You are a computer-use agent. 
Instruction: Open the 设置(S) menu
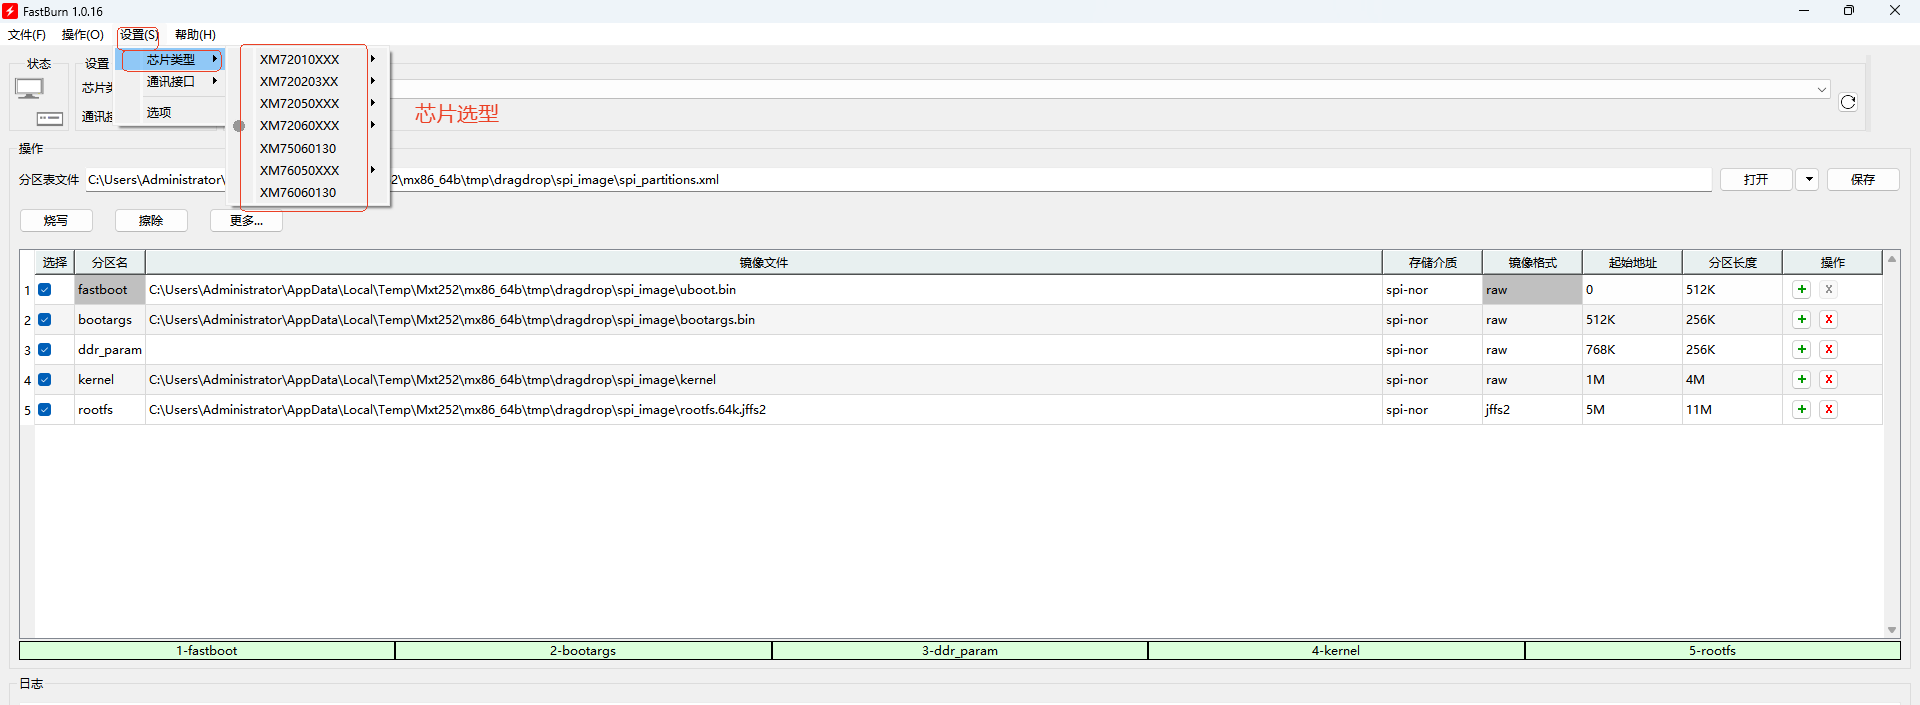pos(139,35)
